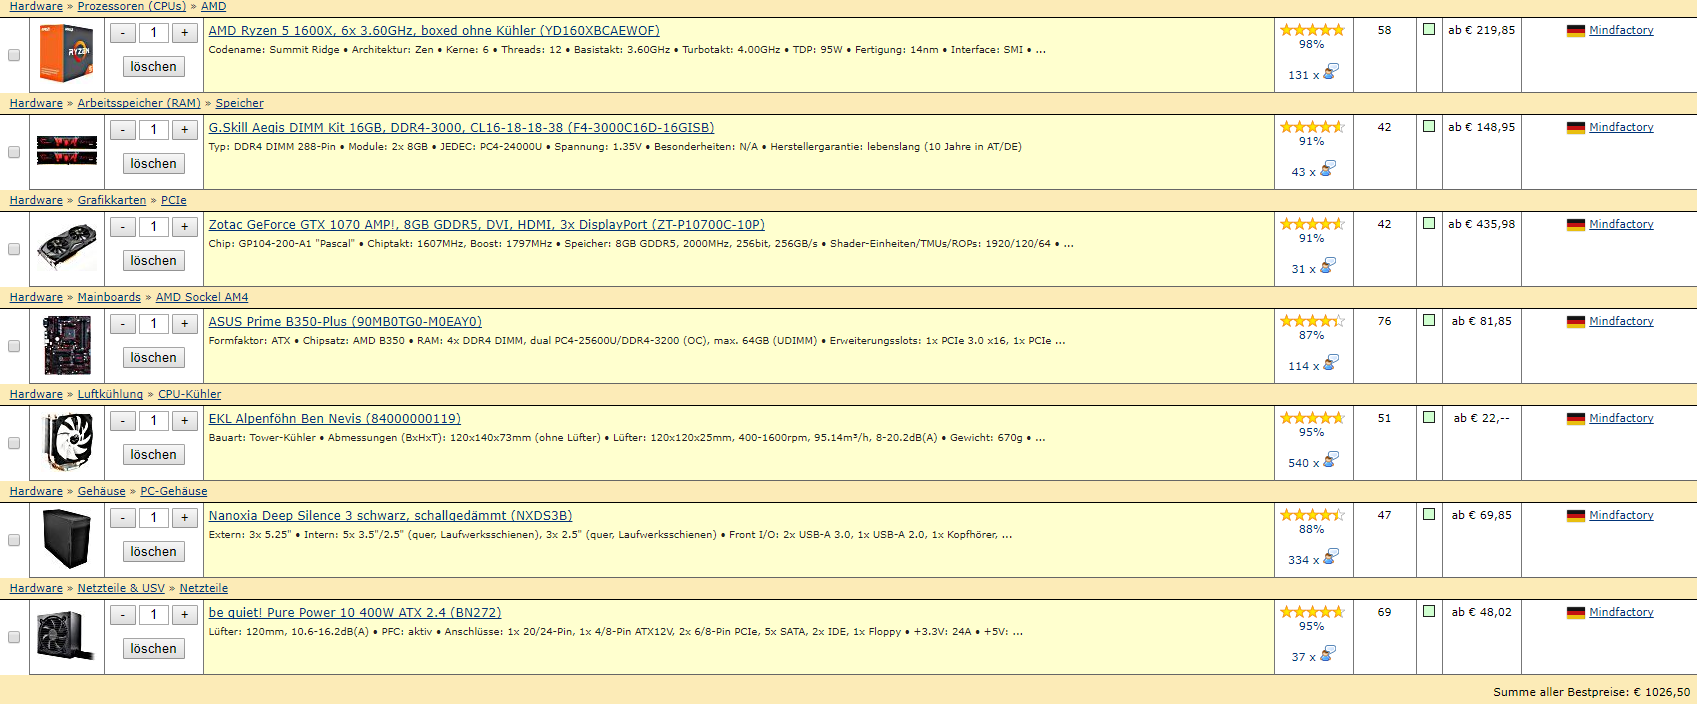Open the Zotac GeForce GTX 1070 AMP! product link
The image size is (1697, 704).
[487, 225]
